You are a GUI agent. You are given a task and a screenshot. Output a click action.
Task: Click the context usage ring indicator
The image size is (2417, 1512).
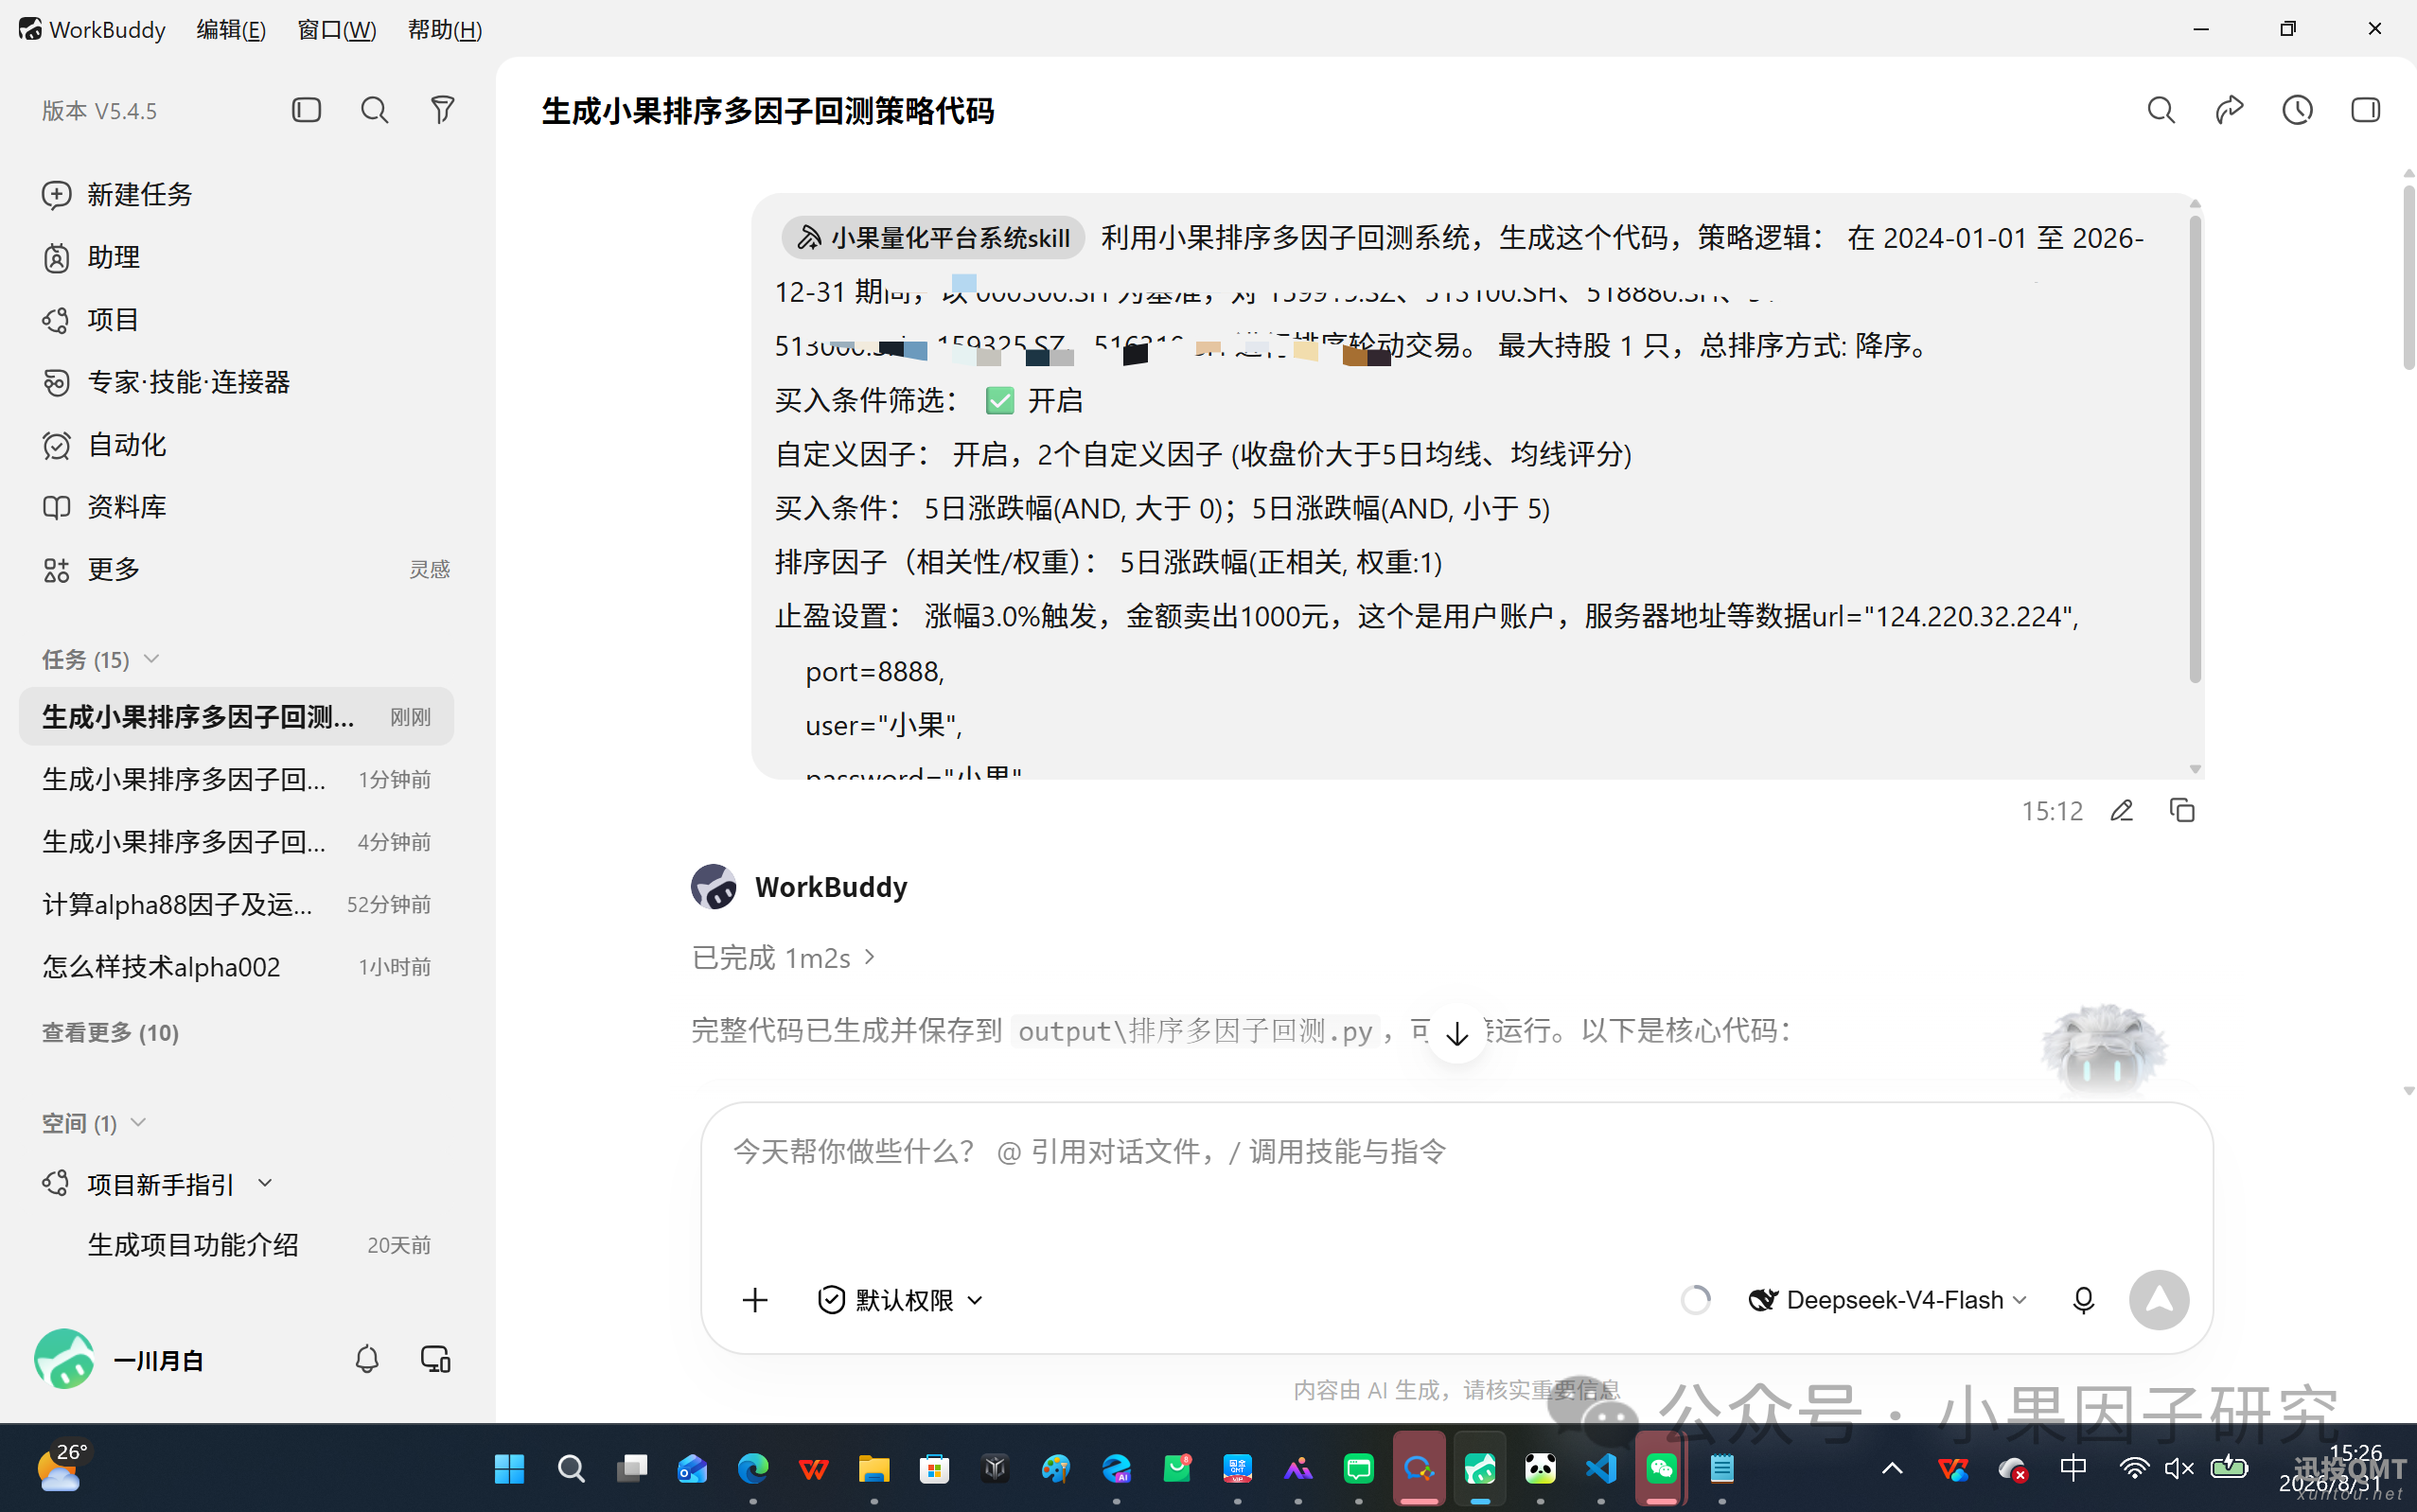tap(1695, 1299)
